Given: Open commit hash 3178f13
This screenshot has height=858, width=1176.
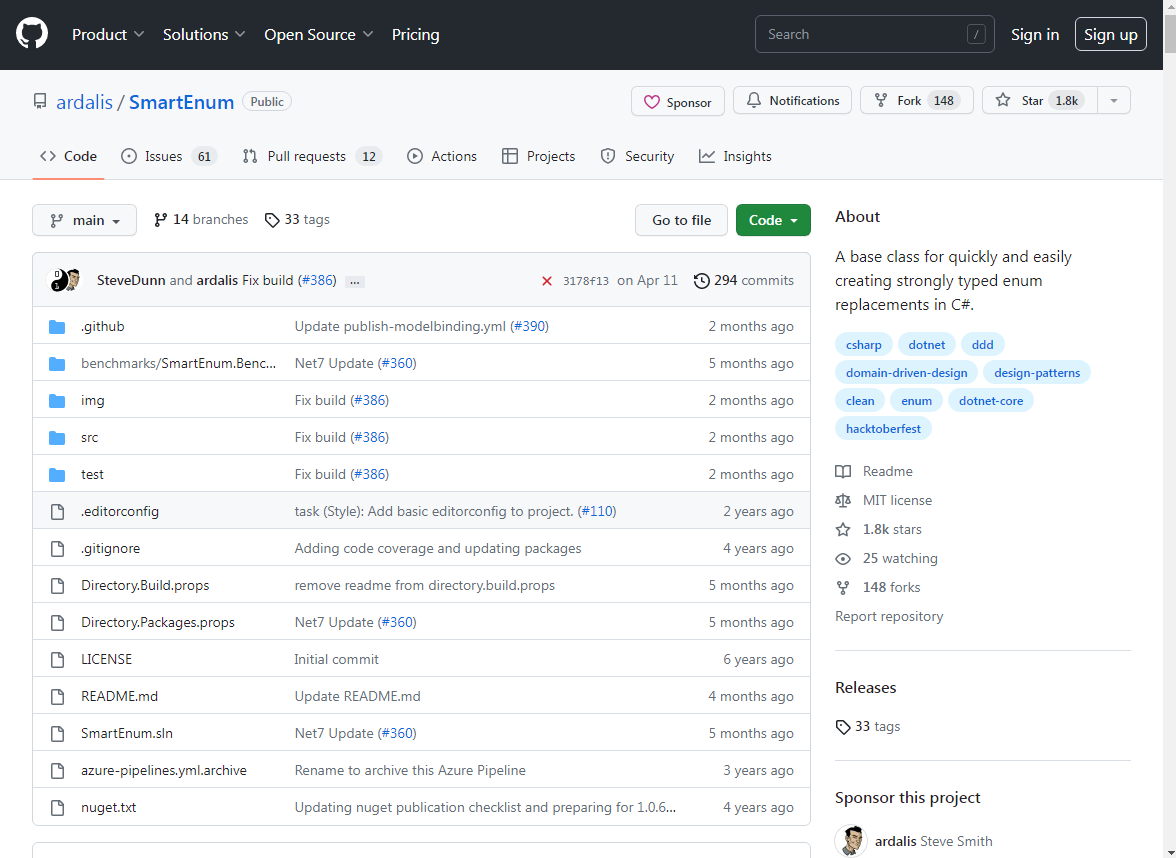Looking at the screenshot, I should click(x=586, y=281).
